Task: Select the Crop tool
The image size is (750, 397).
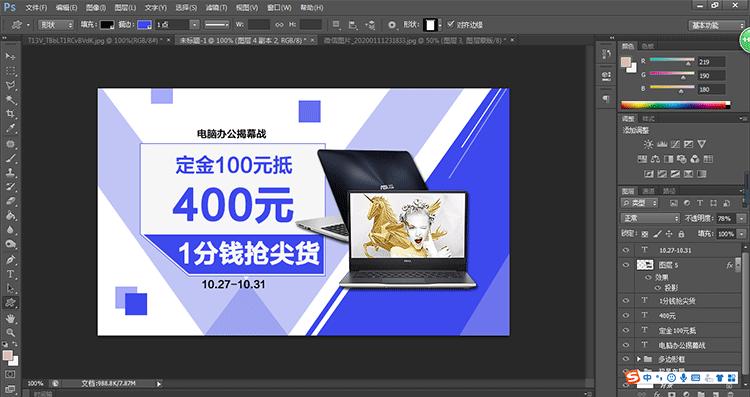Action: [x=10, y=114]
